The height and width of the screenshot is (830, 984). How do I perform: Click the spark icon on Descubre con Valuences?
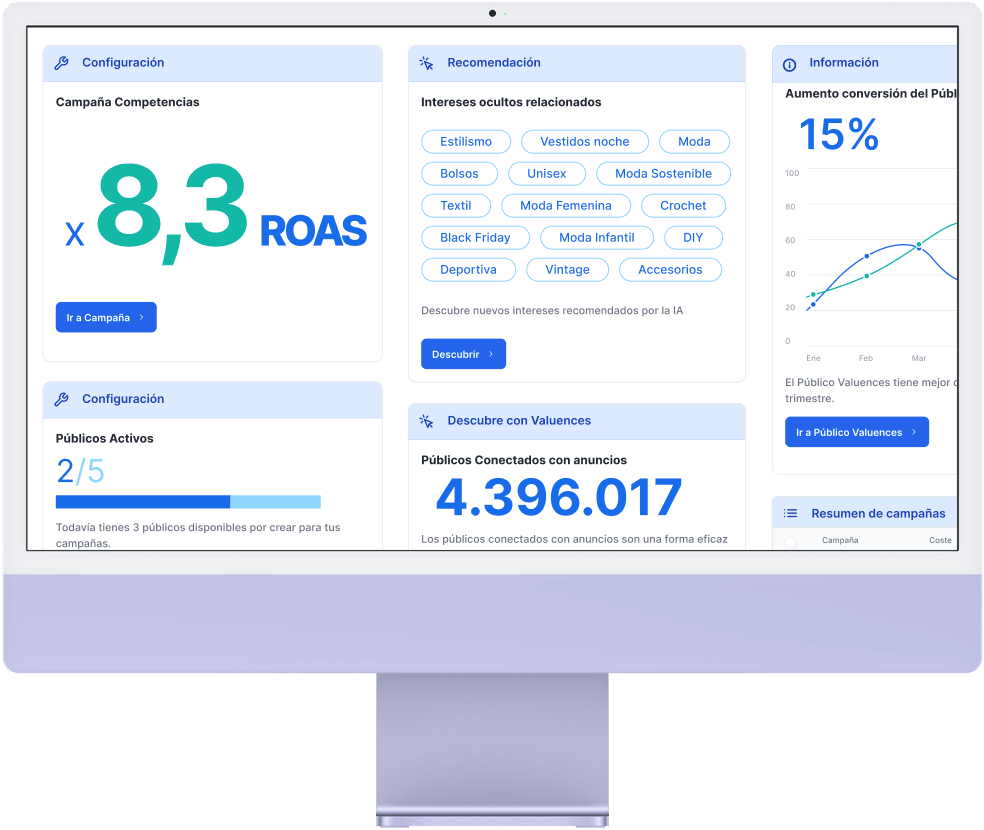tap(425, 421)
